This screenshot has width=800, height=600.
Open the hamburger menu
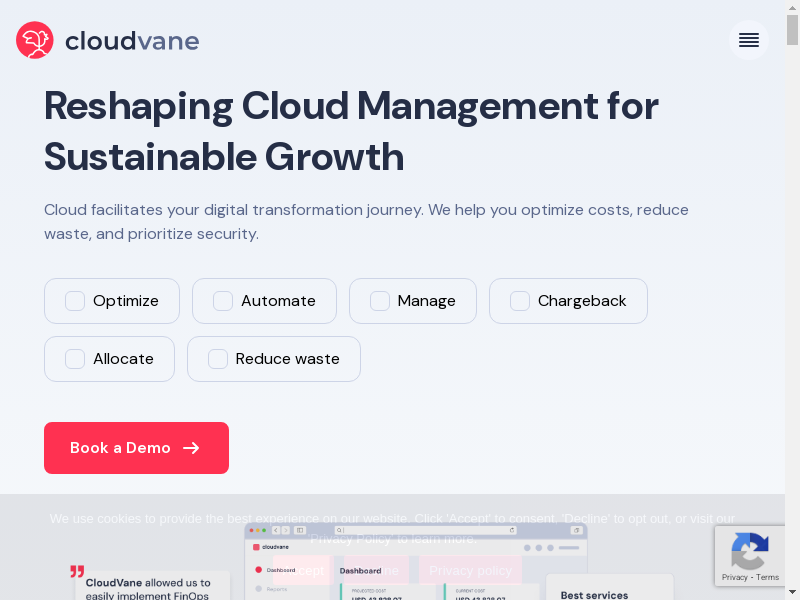tap(748, 40)
